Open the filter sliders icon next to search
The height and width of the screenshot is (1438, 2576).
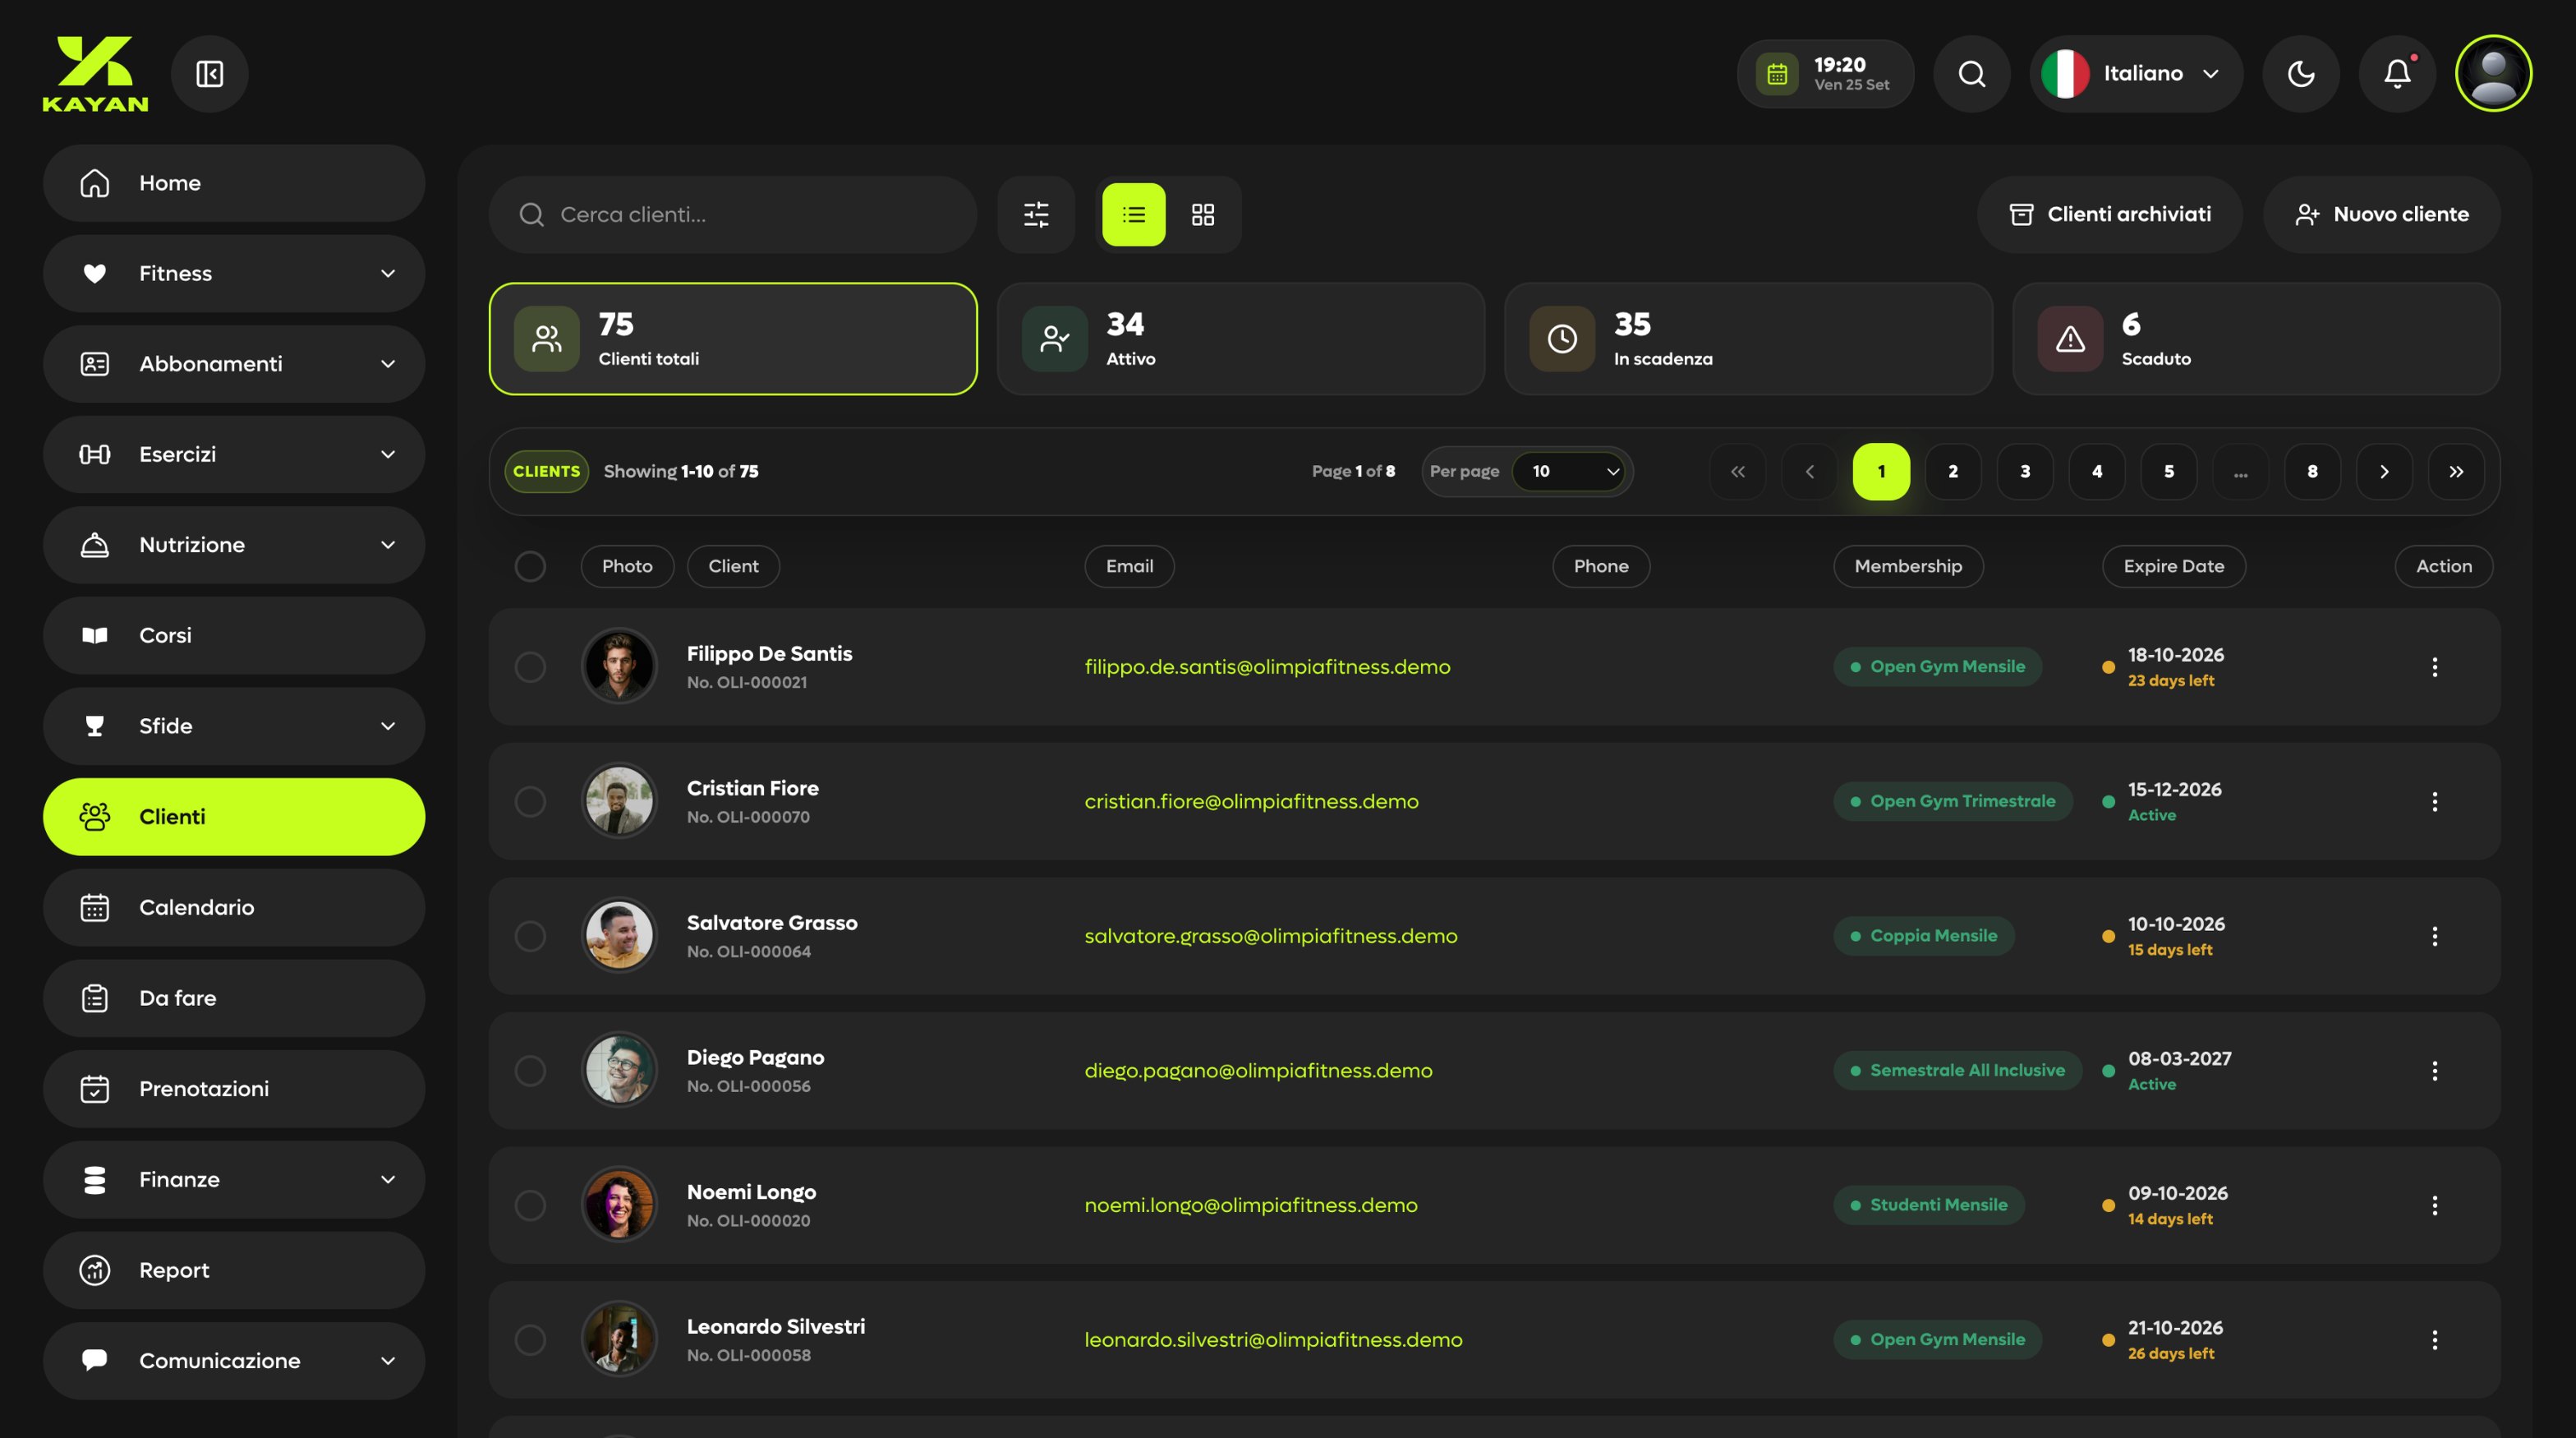[x=1036, y=214]
